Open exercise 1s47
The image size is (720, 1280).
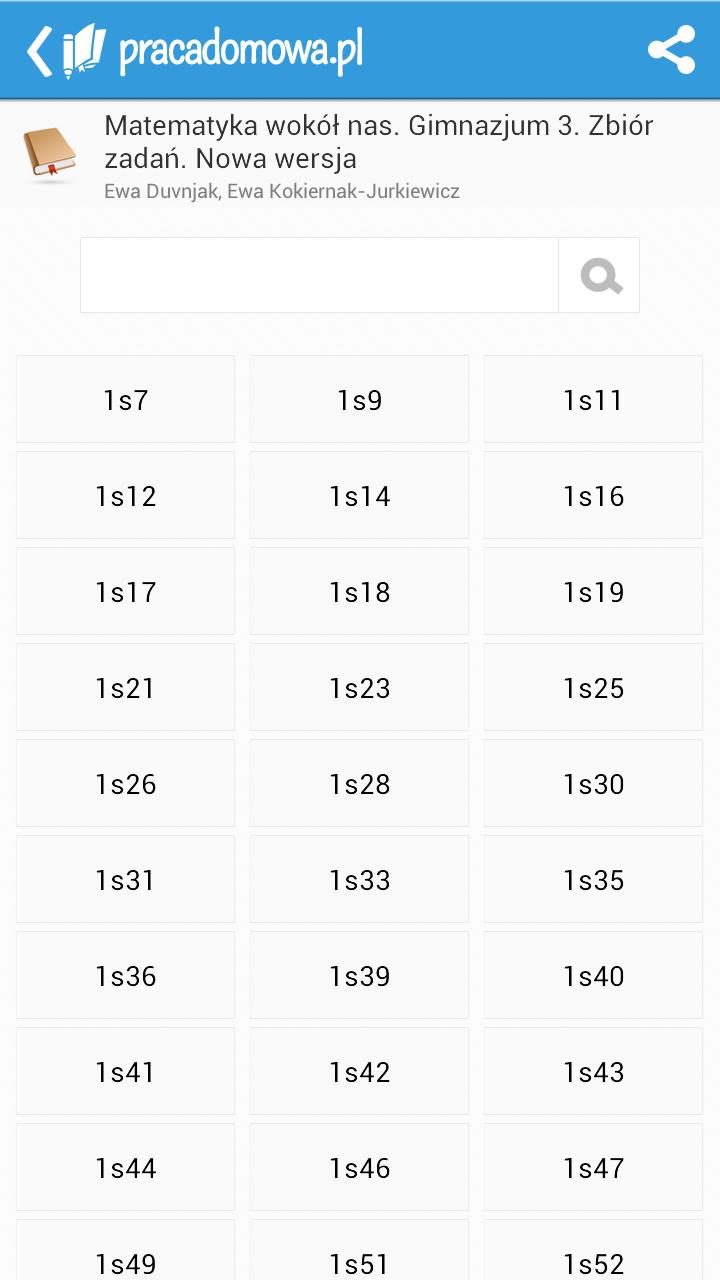pos(593,1168)
